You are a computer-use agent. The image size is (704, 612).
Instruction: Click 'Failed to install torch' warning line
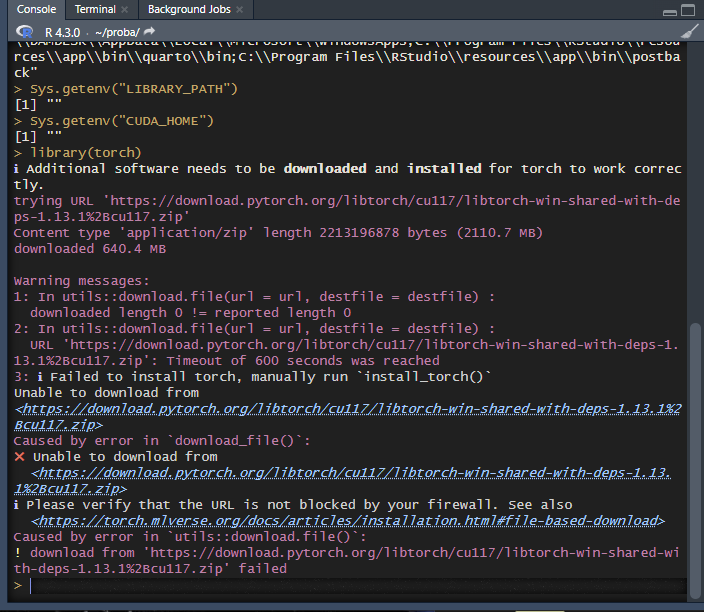point(253,377)
